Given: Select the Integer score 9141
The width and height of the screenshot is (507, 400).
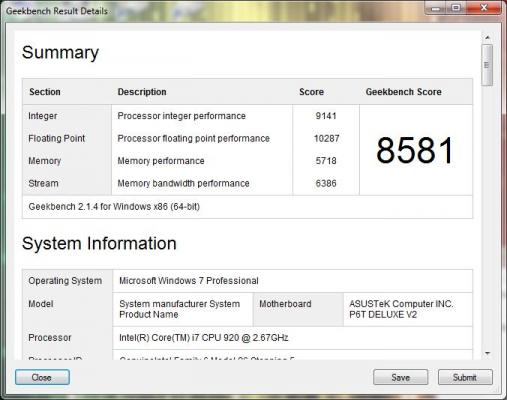Looking at the screenshot, I should pos(326,116).
